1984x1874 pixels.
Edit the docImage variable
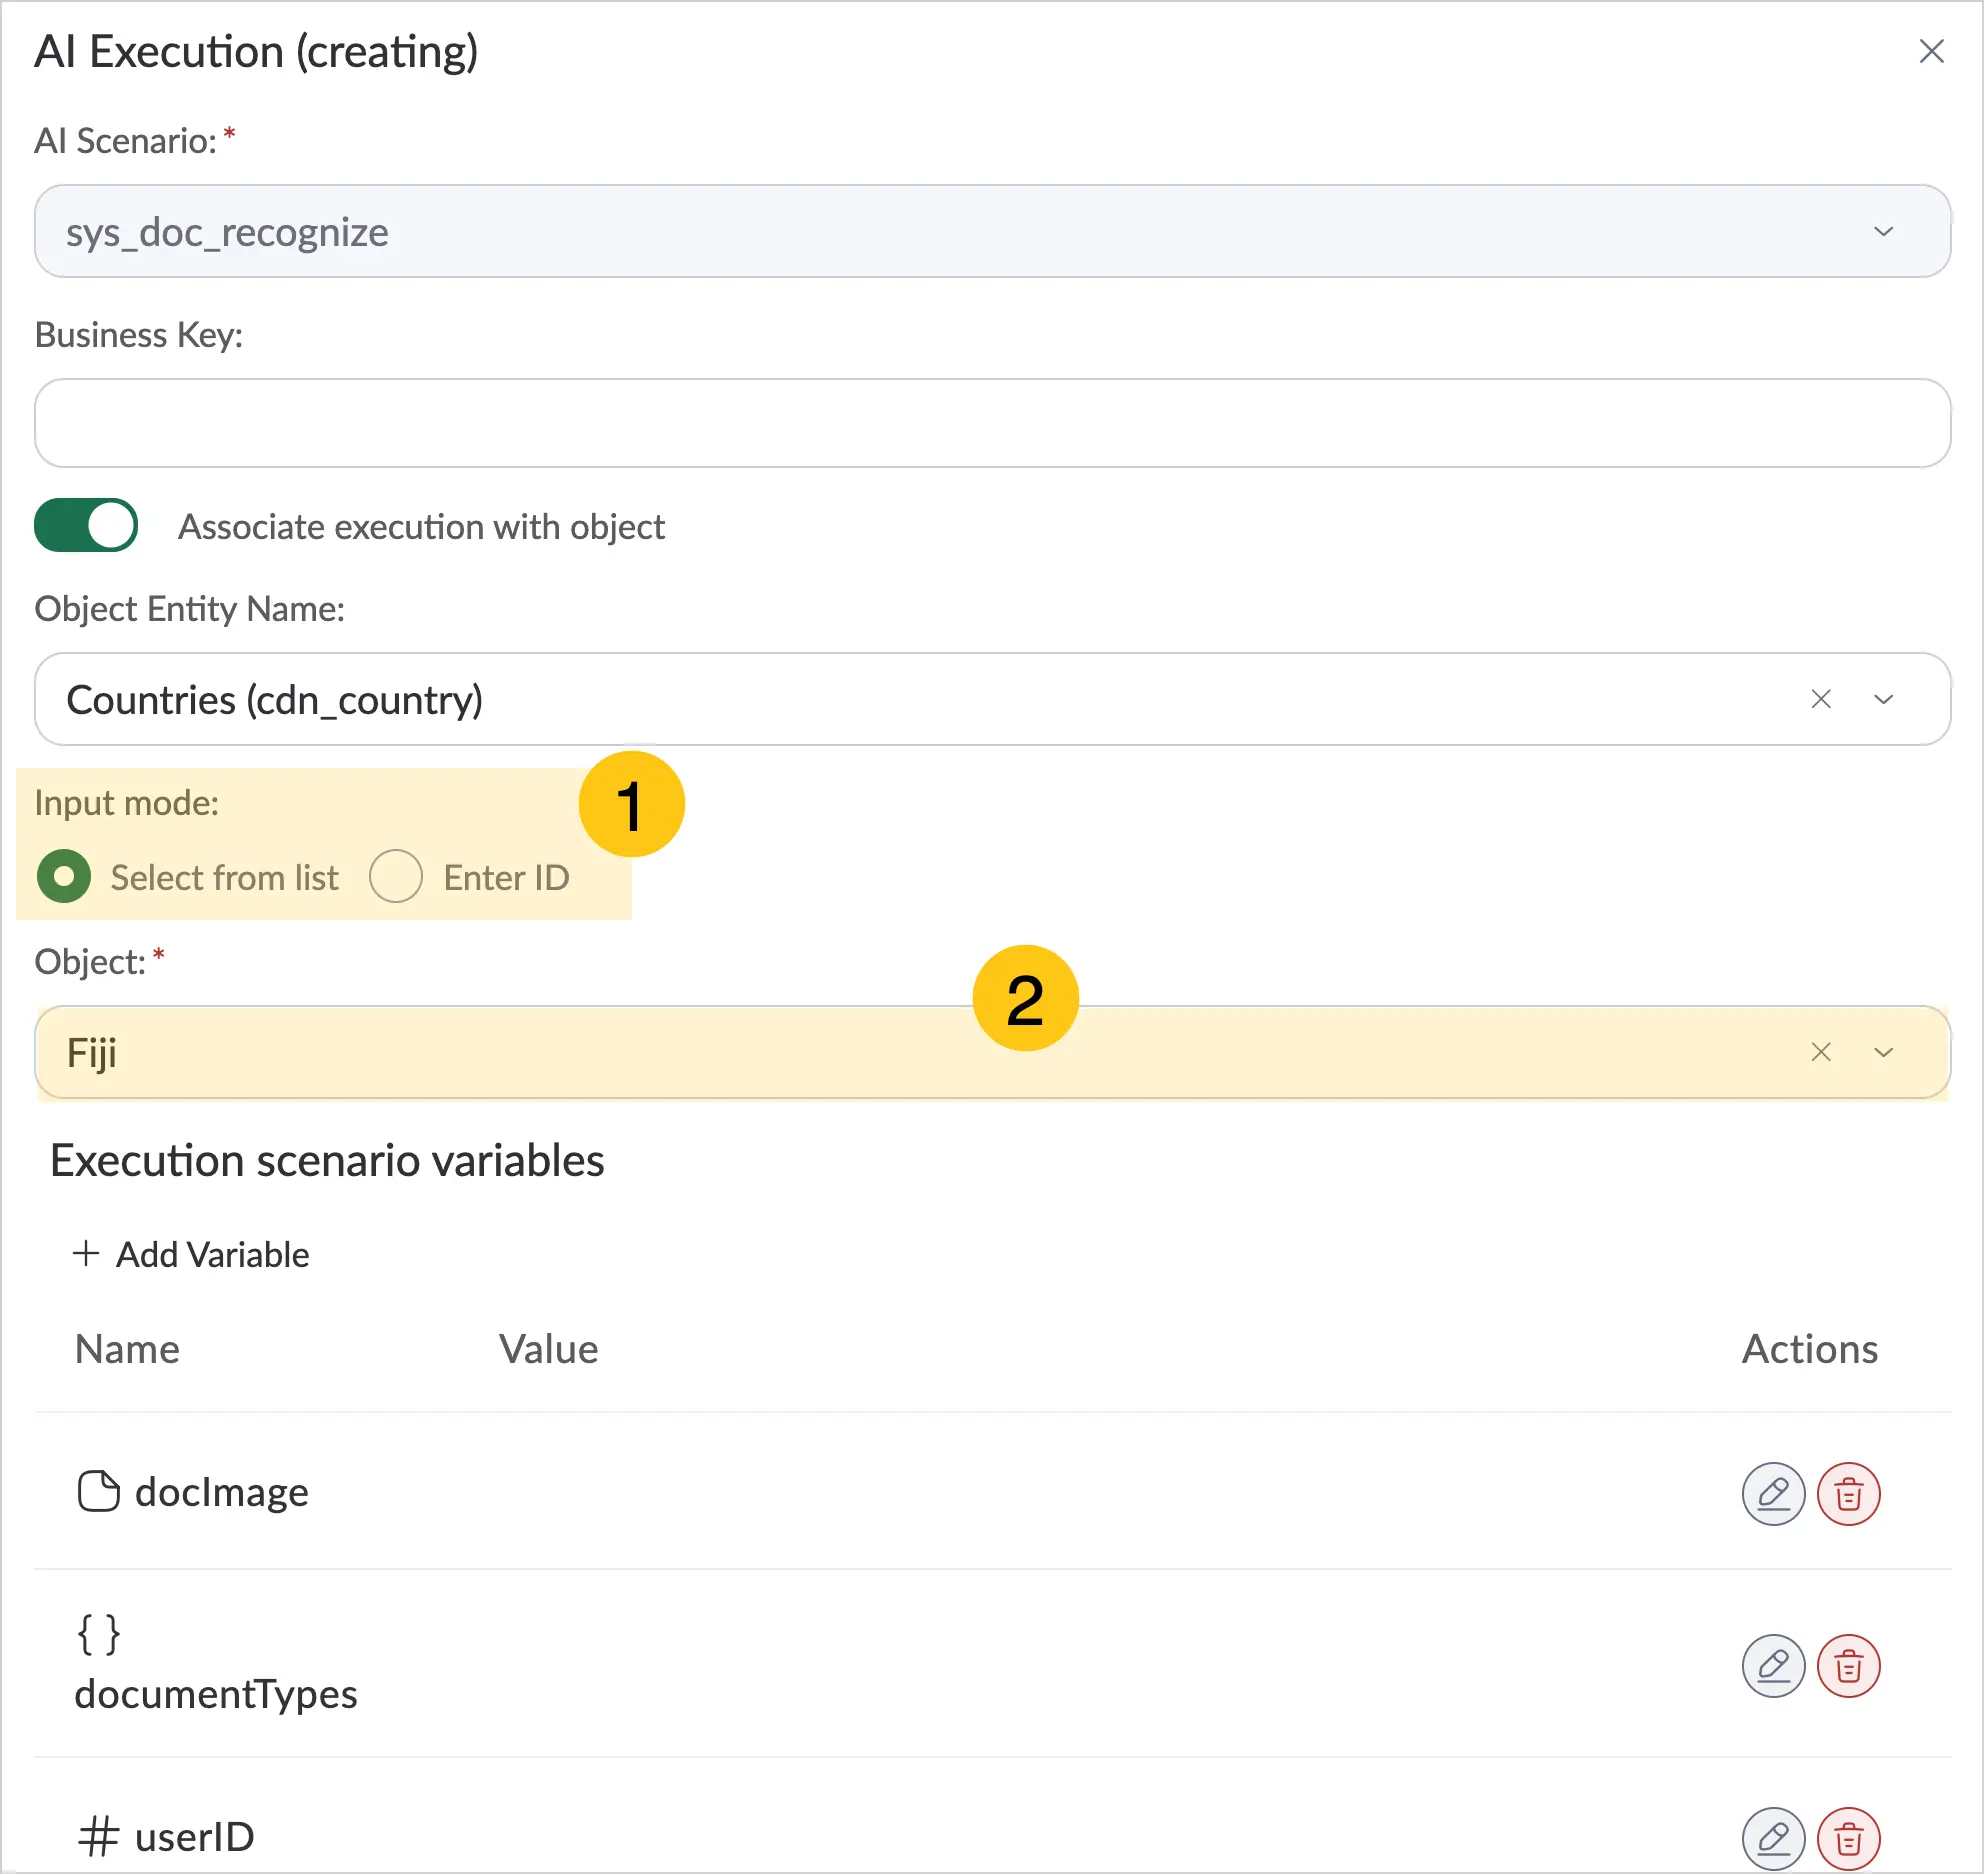(x=1773, y=1494)
